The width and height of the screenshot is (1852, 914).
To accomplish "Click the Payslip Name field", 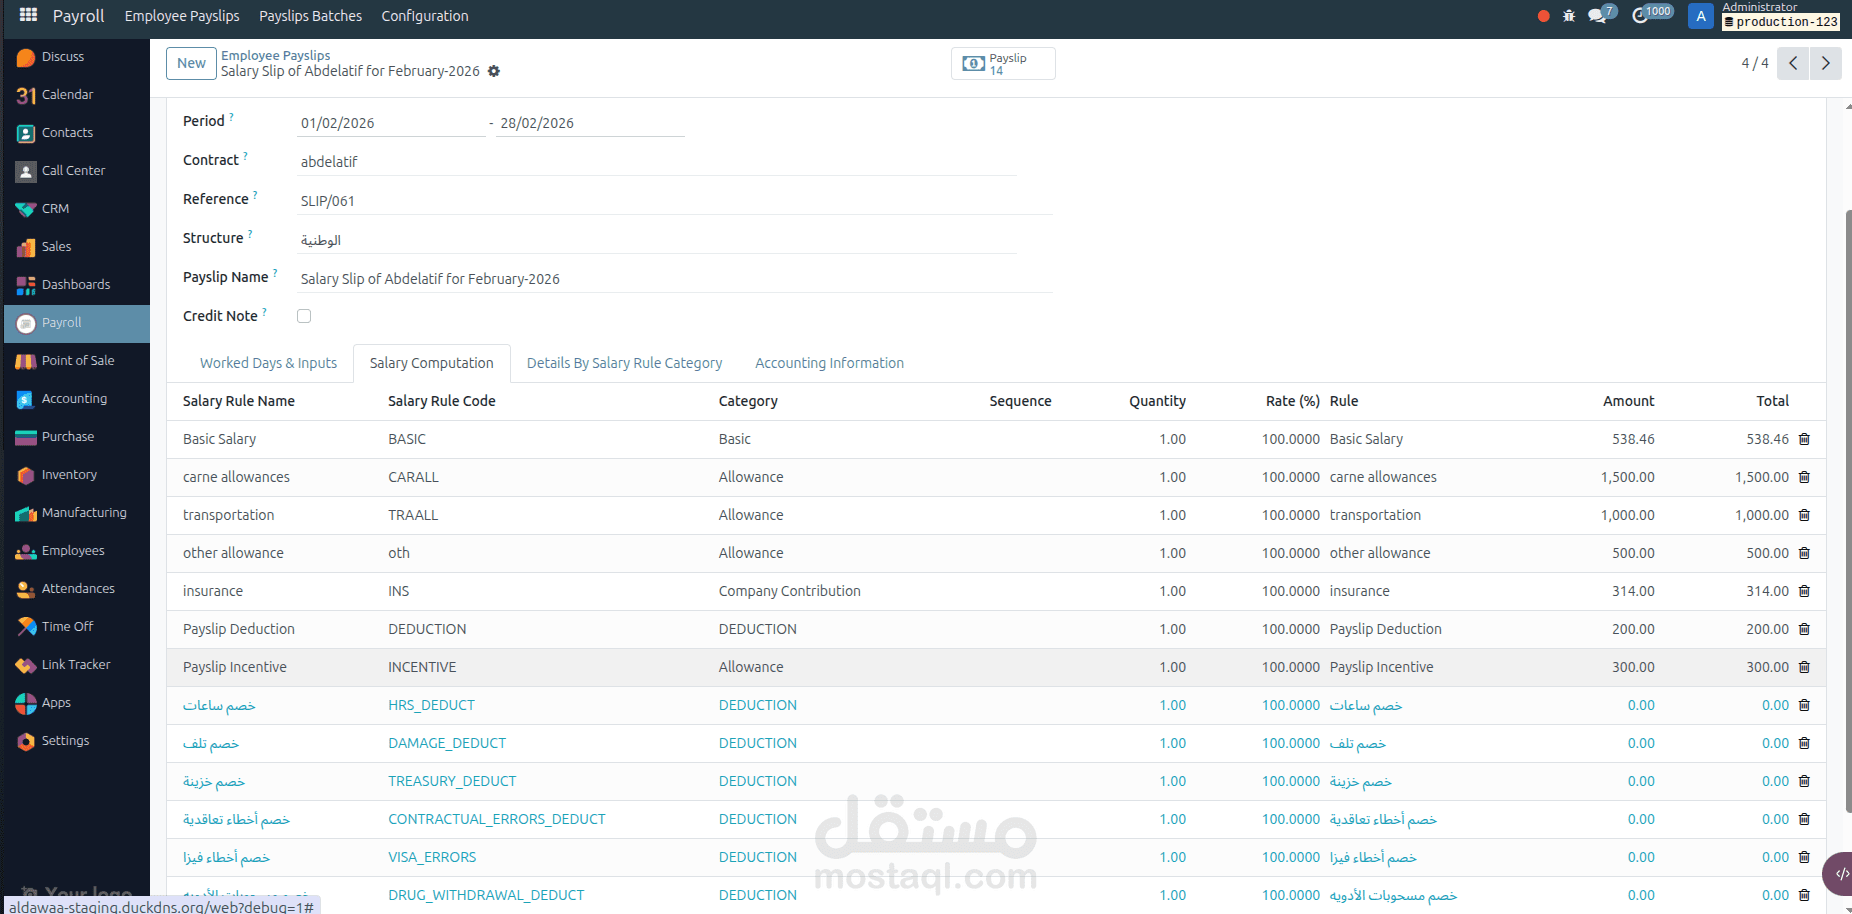I will click(x=675, y=279).
